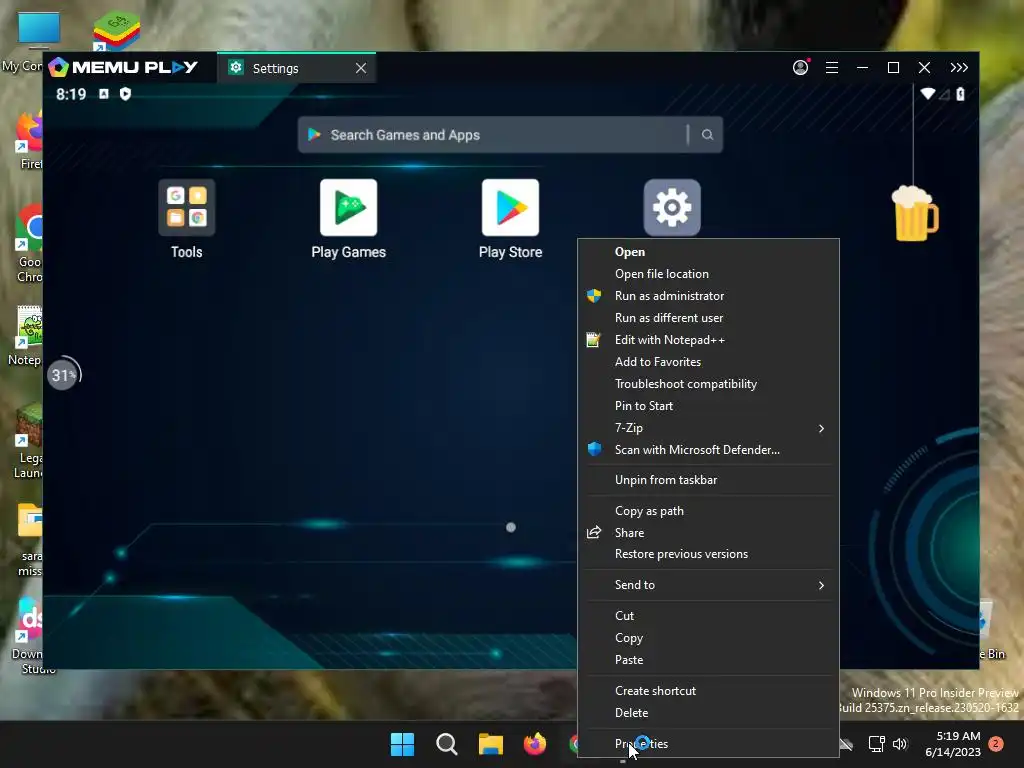Open Properties from the context menu
The width and height of the screenshot is (1024, 768).
(709, 744)
